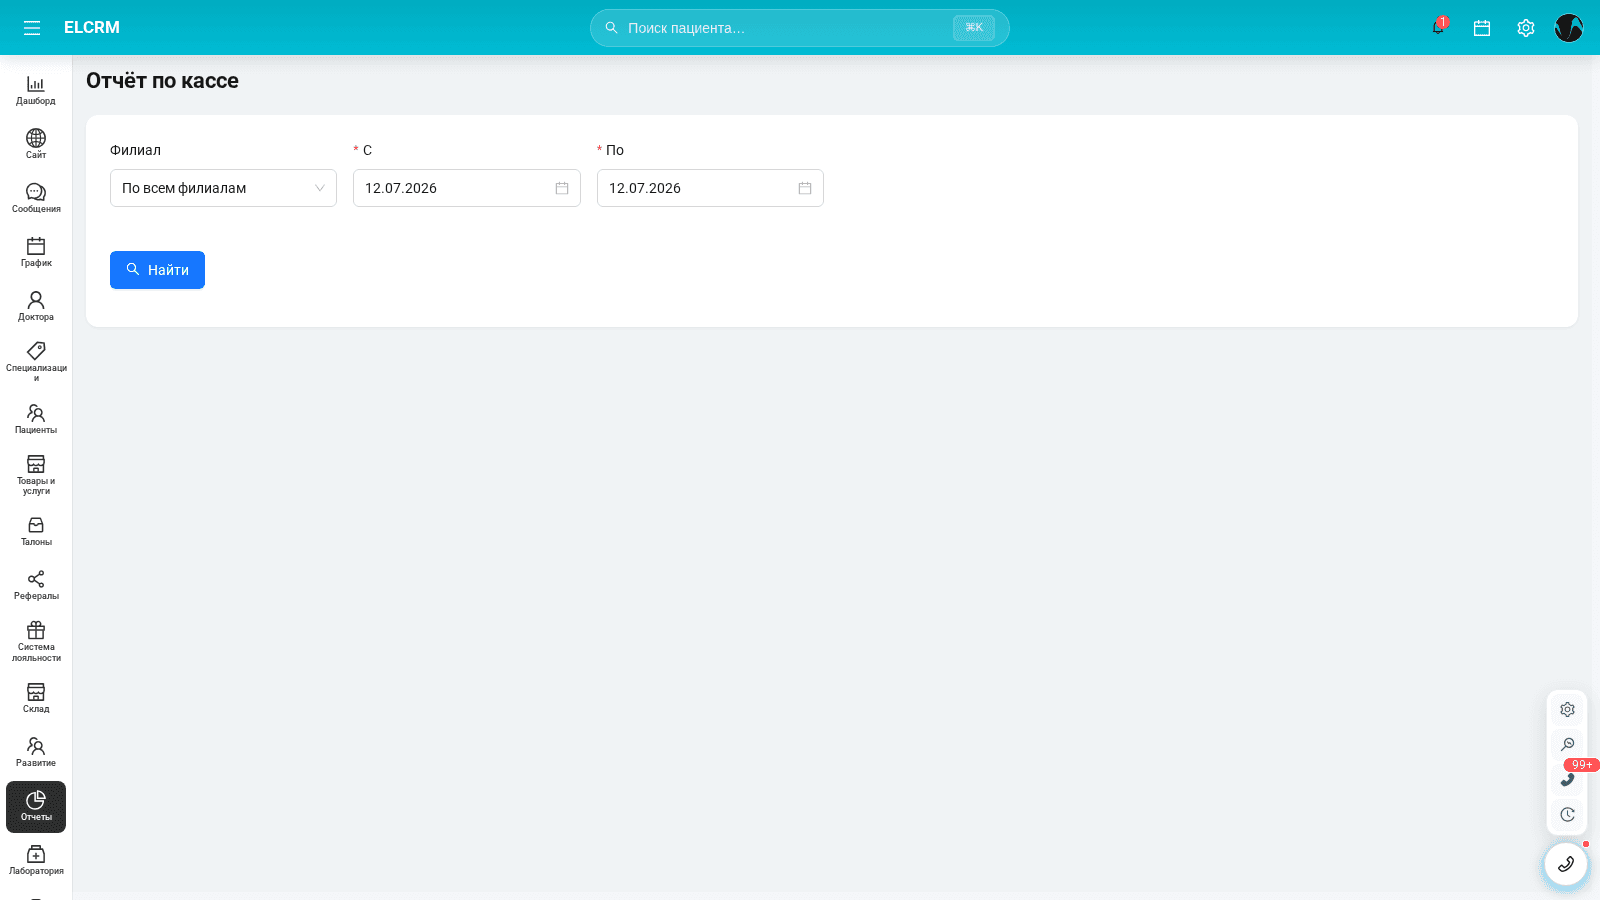Viewport: 1600px width, 900px height.
Task: Open Система лояльности section
Action: (x=36, y=641)
